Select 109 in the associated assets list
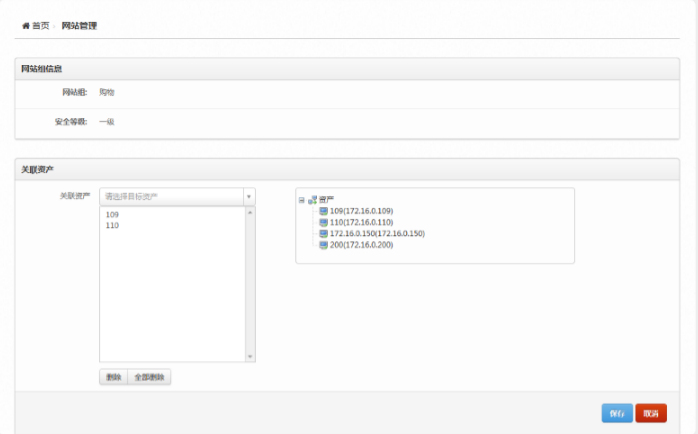The image size is (698, 434). click(112, 215)
